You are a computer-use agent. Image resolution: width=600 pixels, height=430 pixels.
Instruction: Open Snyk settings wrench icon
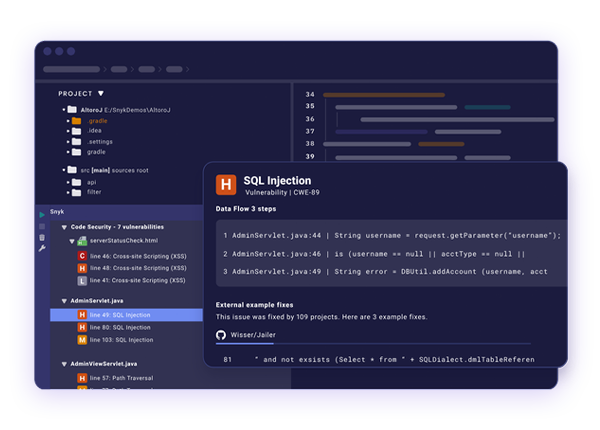(42, 249)
